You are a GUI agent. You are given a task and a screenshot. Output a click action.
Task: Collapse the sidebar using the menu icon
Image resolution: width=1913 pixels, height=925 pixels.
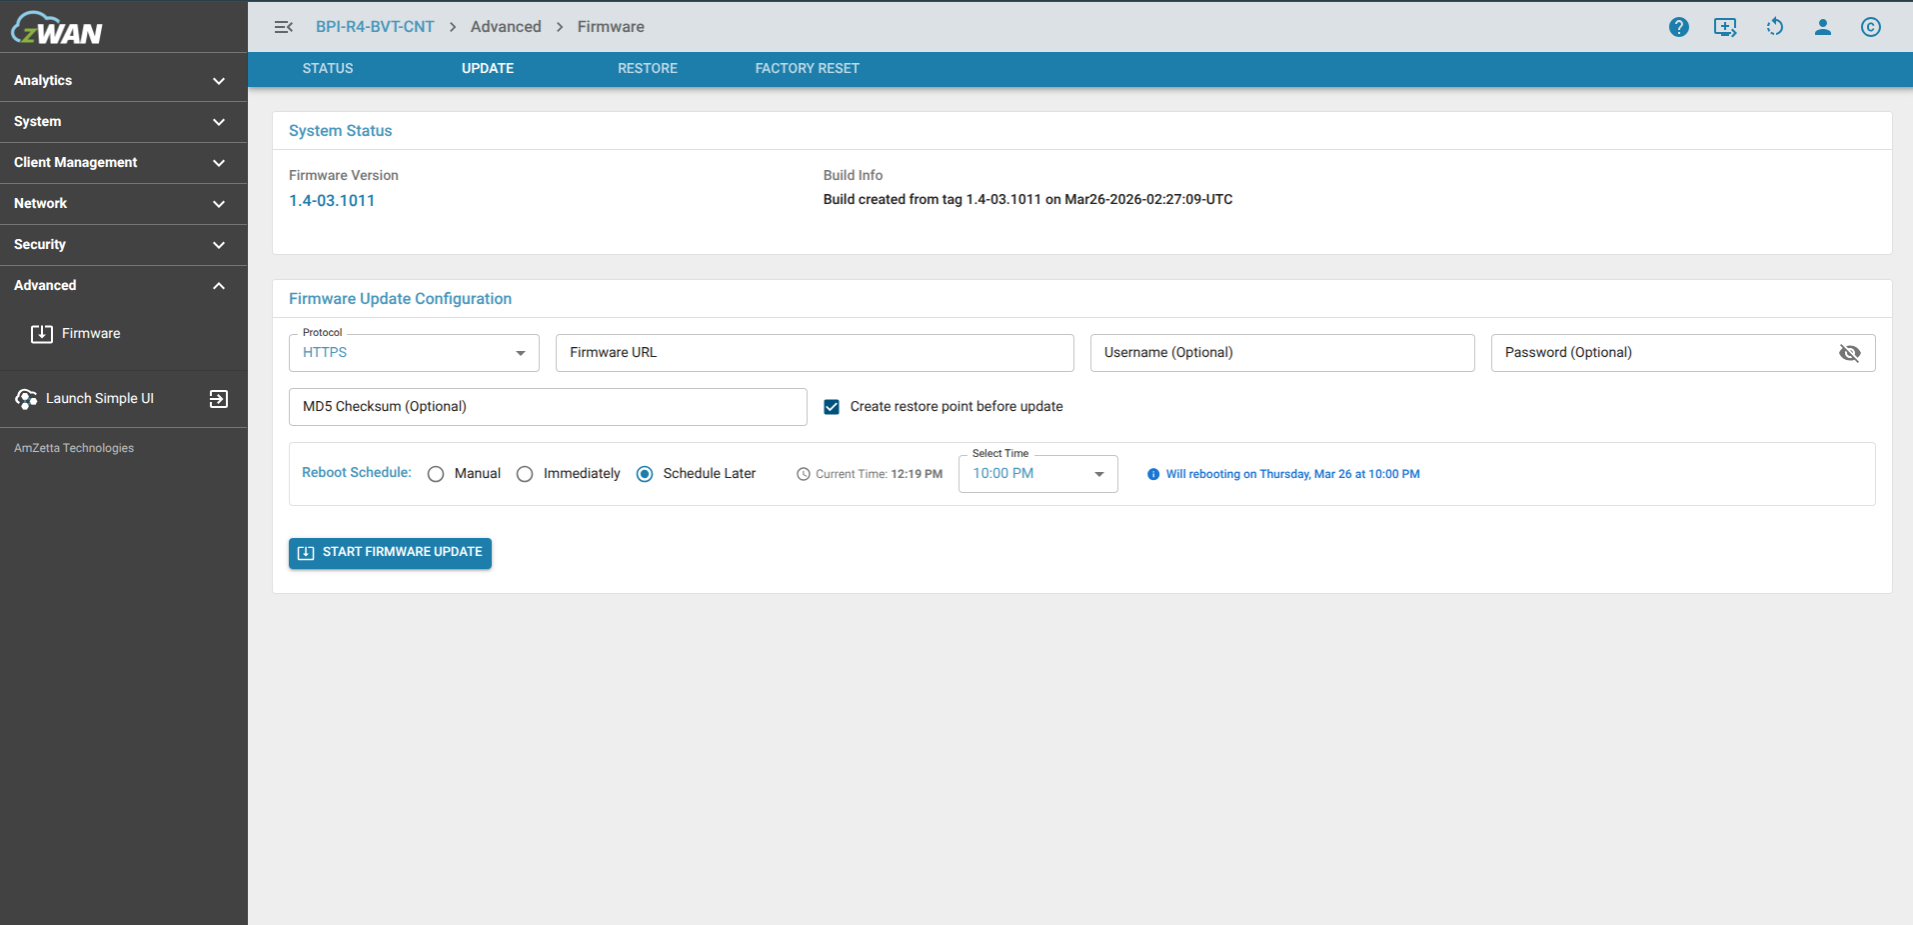(283, 27)
